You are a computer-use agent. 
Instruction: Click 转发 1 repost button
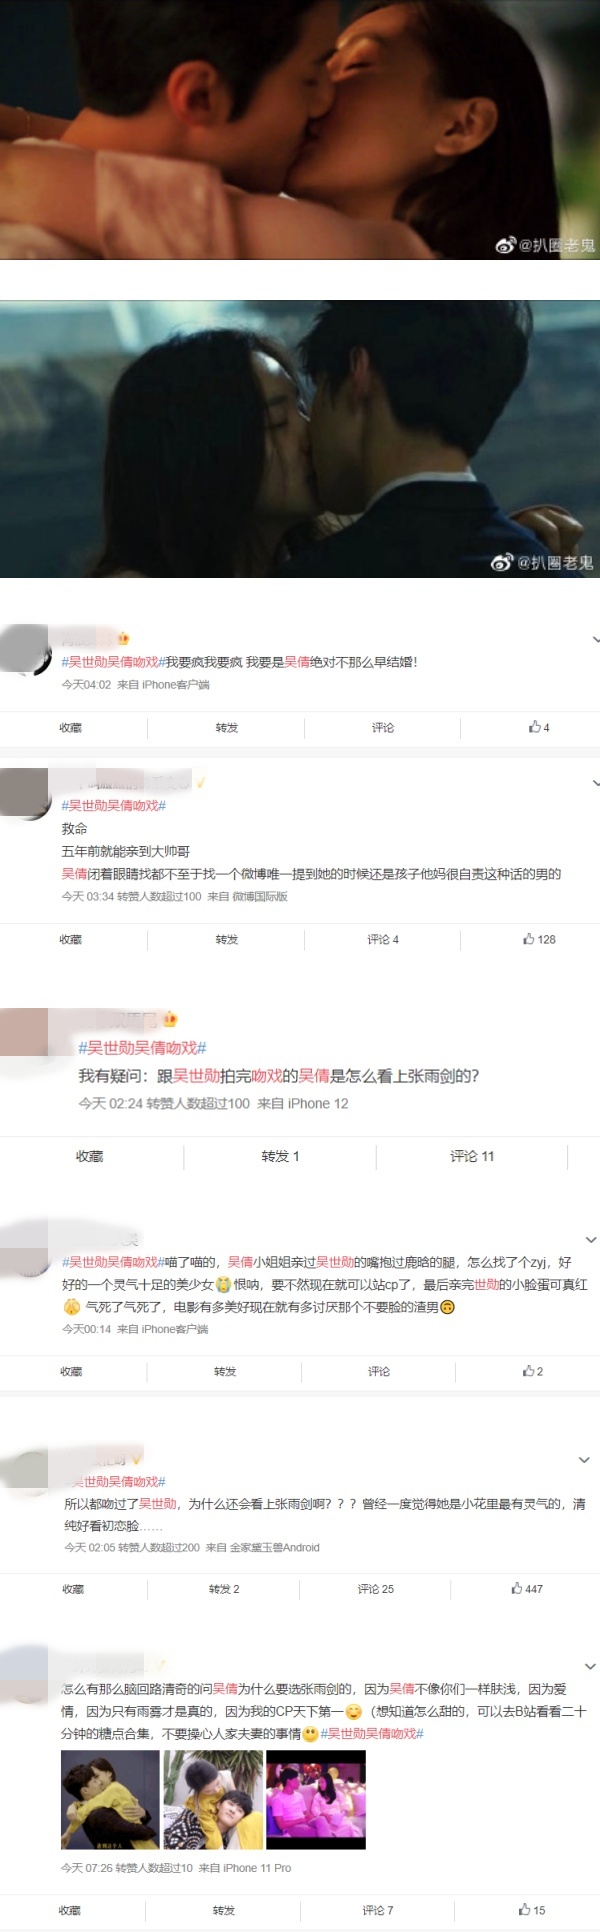[x=280, y=1156]
